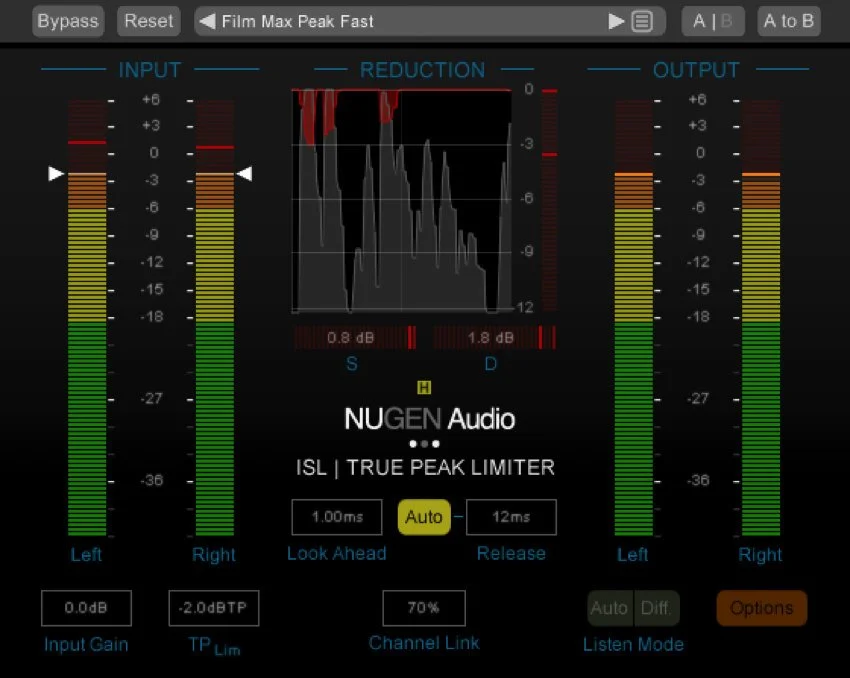Click the three dots below the logo

[x=424, y=444]
